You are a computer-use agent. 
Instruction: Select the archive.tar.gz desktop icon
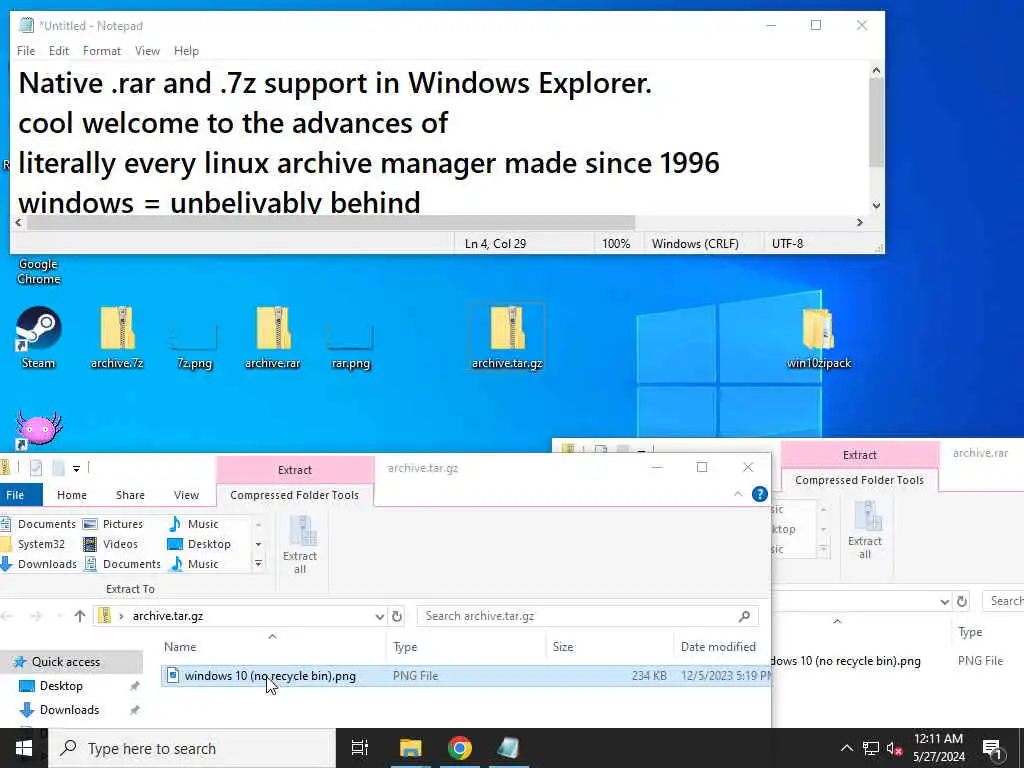(507, 338)
